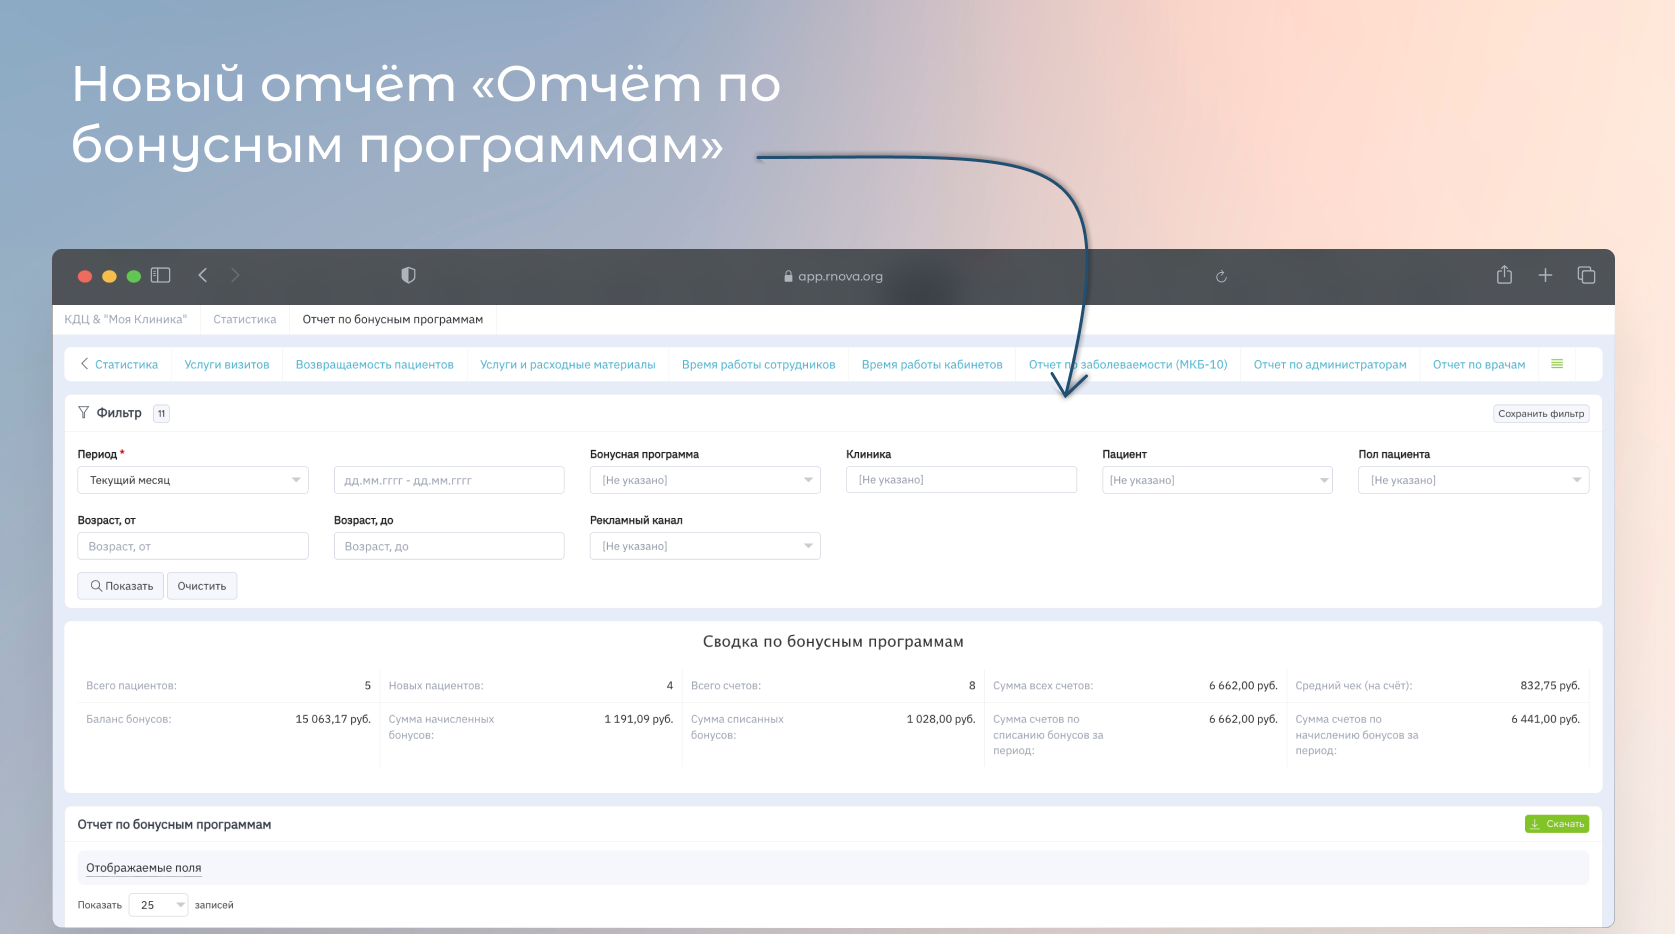Toggle the browser sidebar icon
The height and width of the screenshot is (934, 1675).
pos(160,275)
